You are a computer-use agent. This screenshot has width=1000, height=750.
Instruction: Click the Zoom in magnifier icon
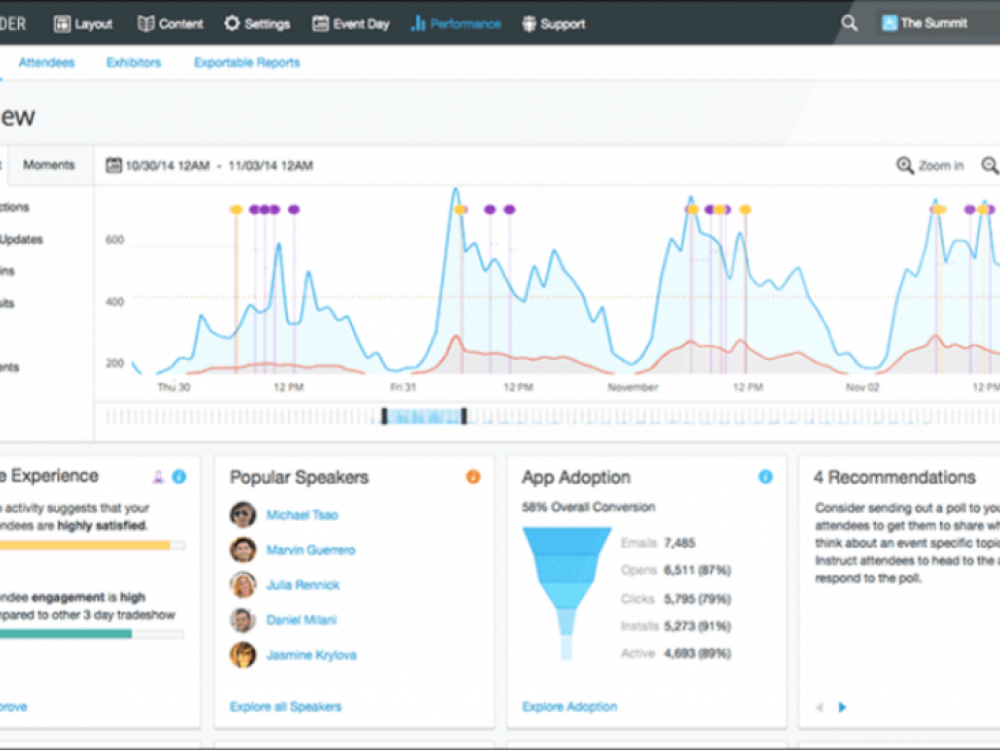(x=905, y=166)
